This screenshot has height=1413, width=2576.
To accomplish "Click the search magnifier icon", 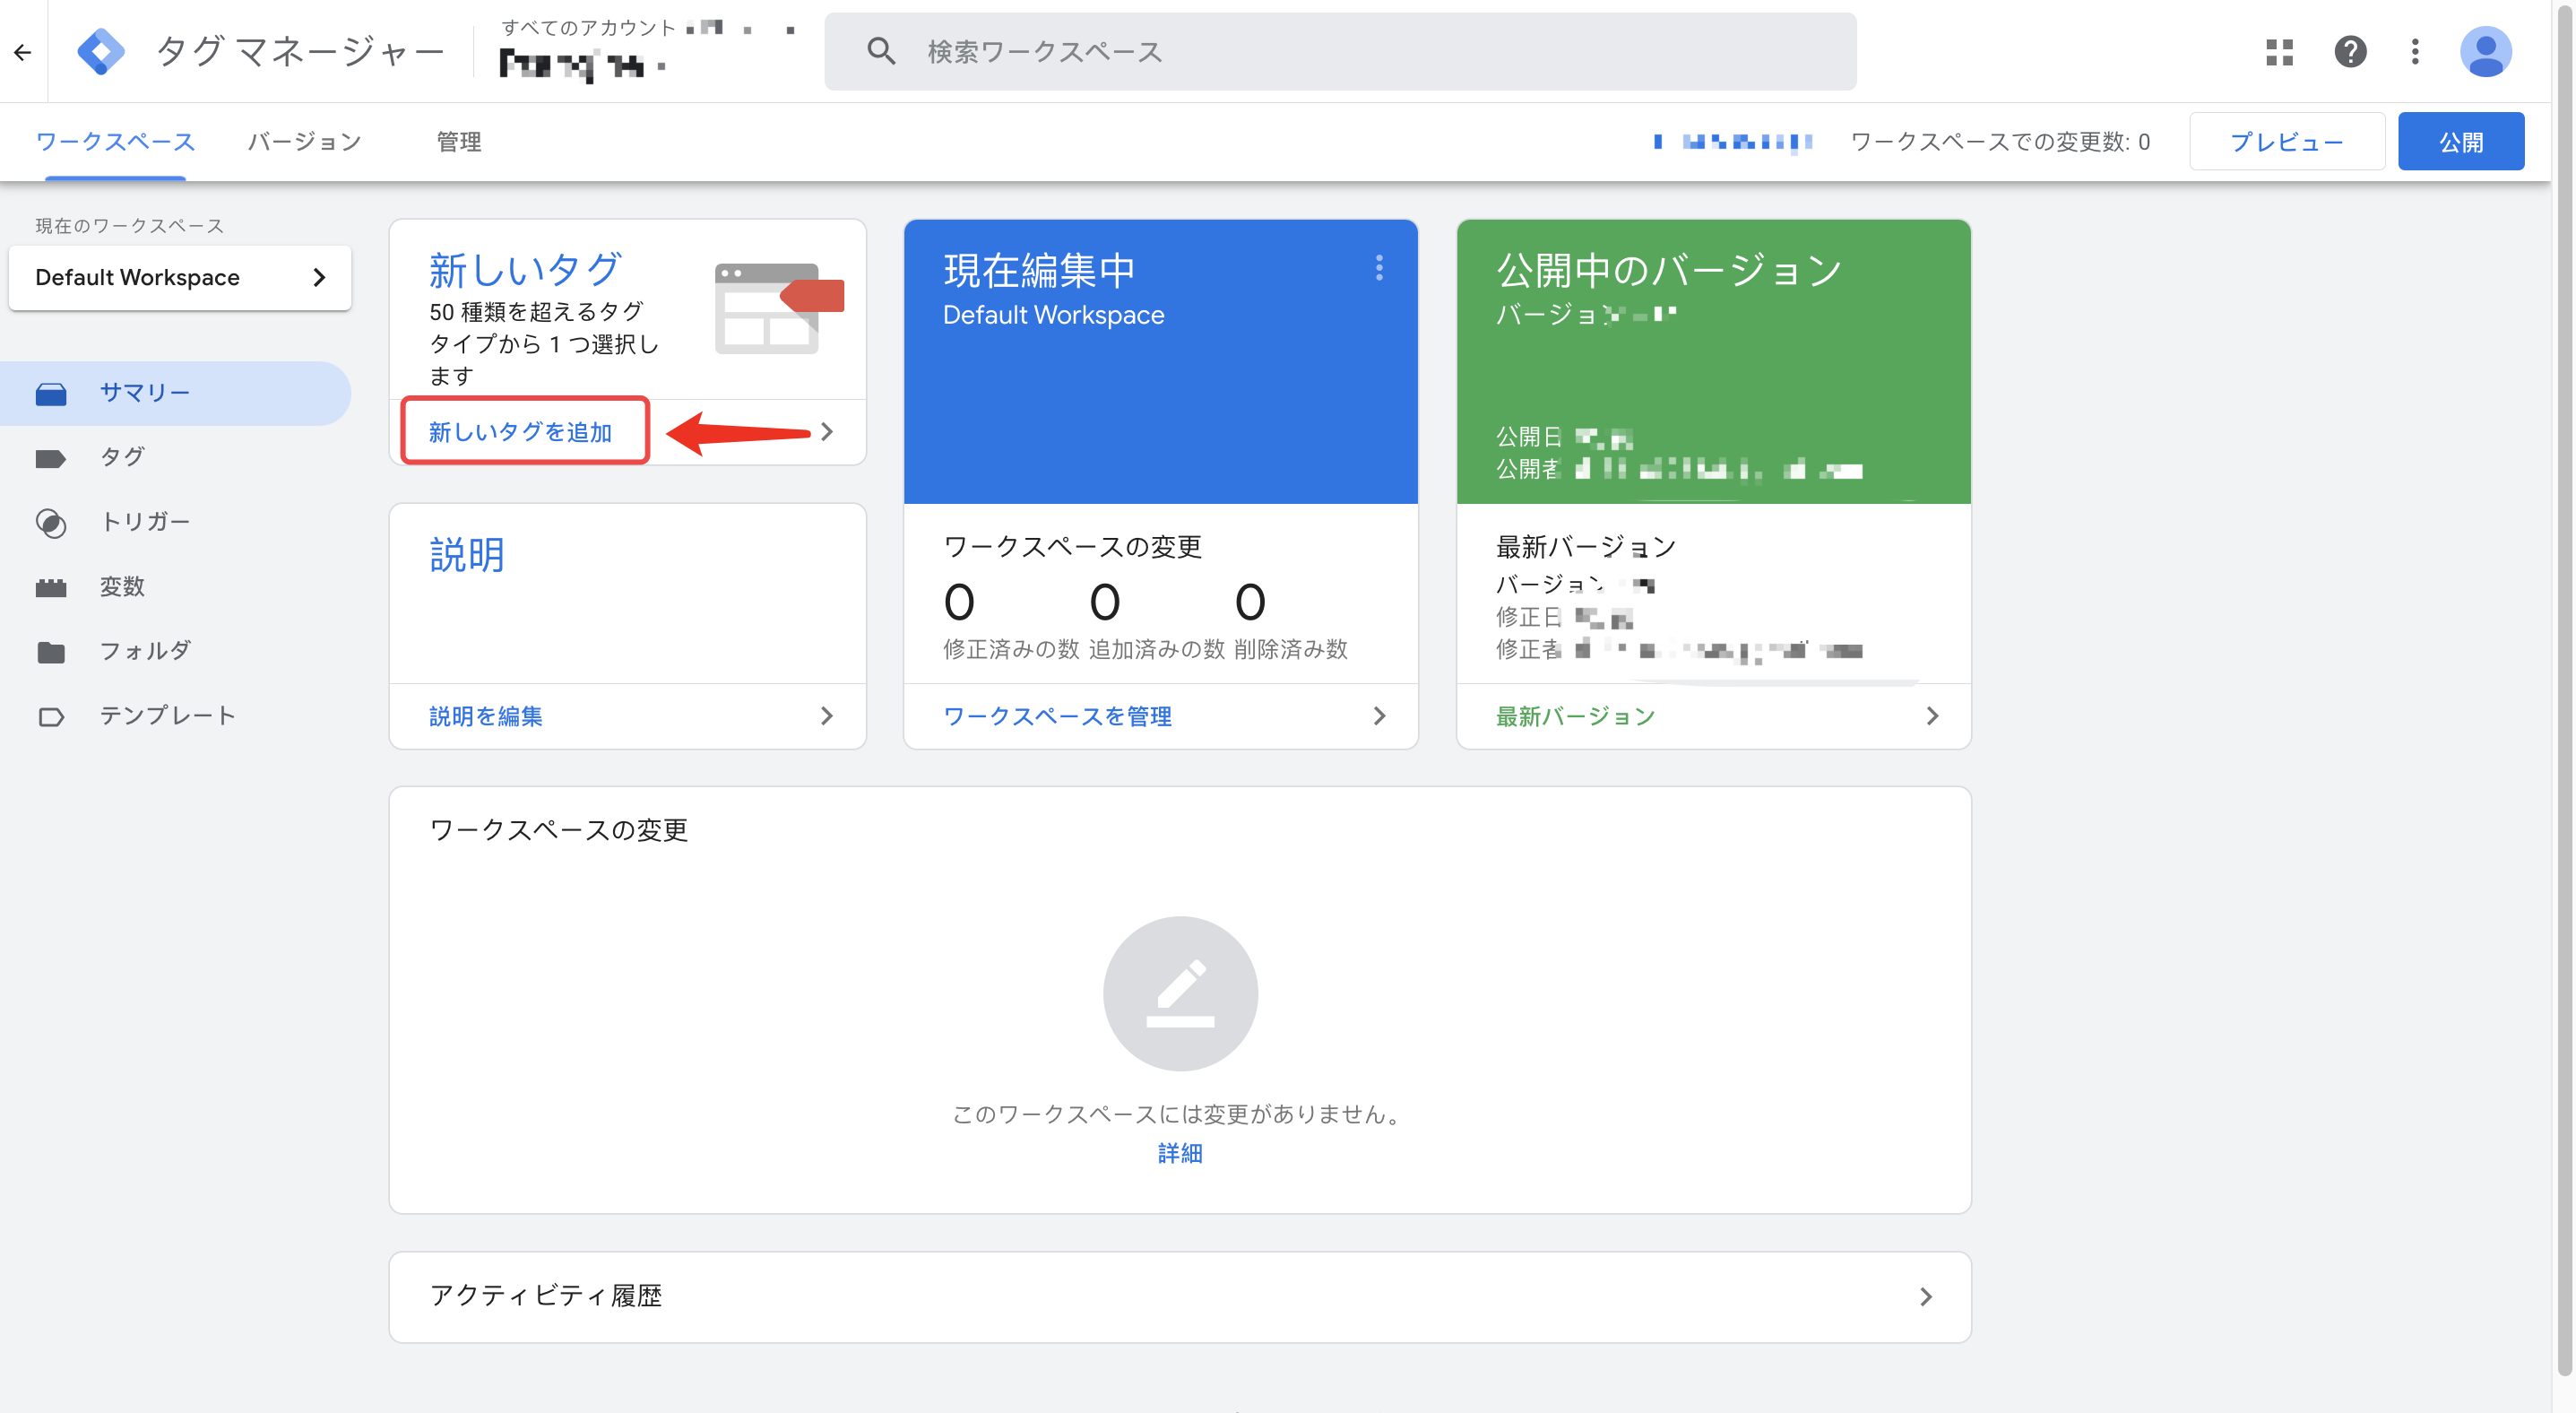I will (x=880, y=51).
